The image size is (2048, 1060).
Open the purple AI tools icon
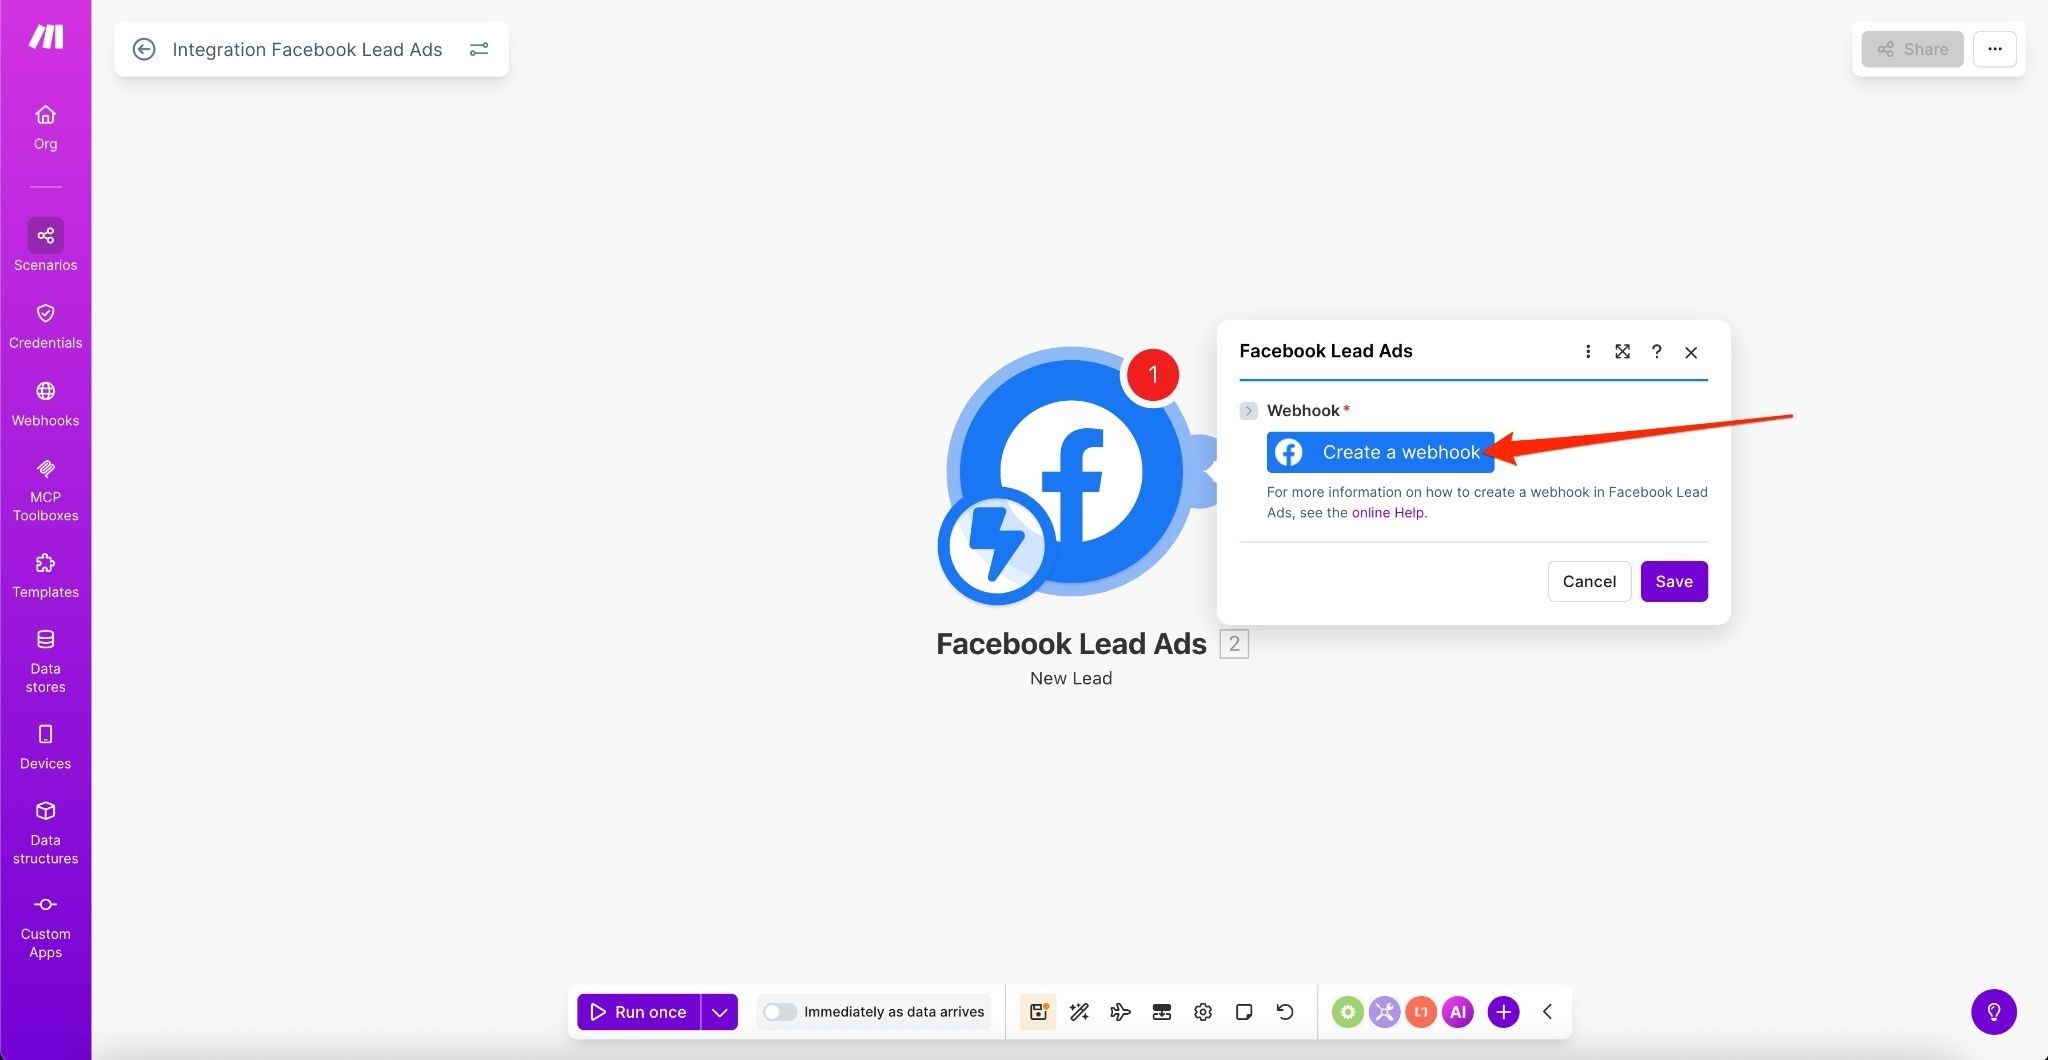point(1457,1012)
